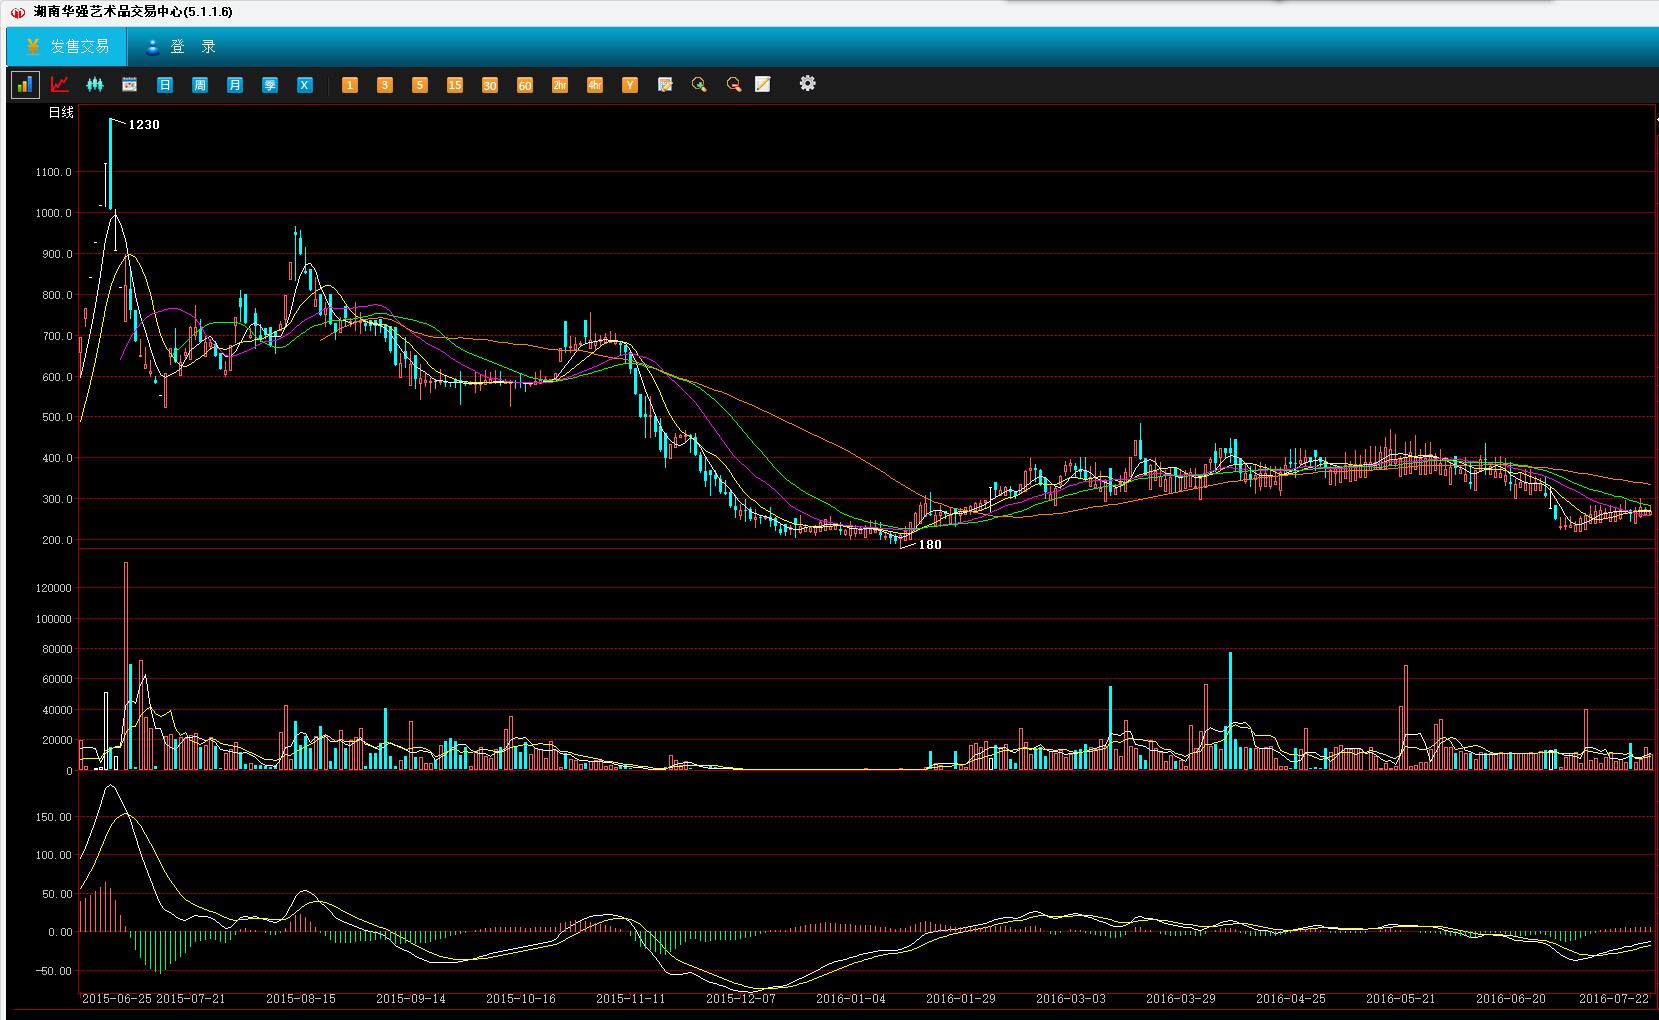Click the 2016-01-29 date label
The height and width of the screenshot is (1020, 1659).
(x=961, y=999)
